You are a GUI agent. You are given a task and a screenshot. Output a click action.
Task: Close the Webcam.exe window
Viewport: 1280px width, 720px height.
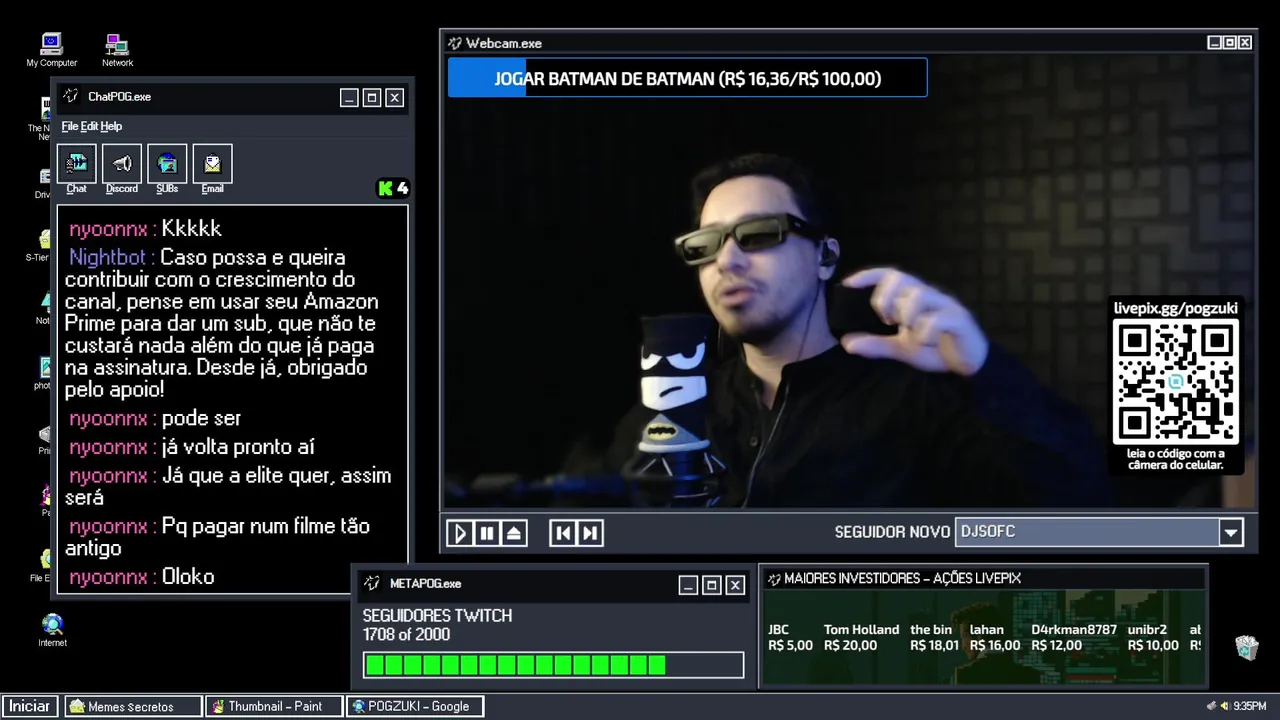tap(1245, 43)
